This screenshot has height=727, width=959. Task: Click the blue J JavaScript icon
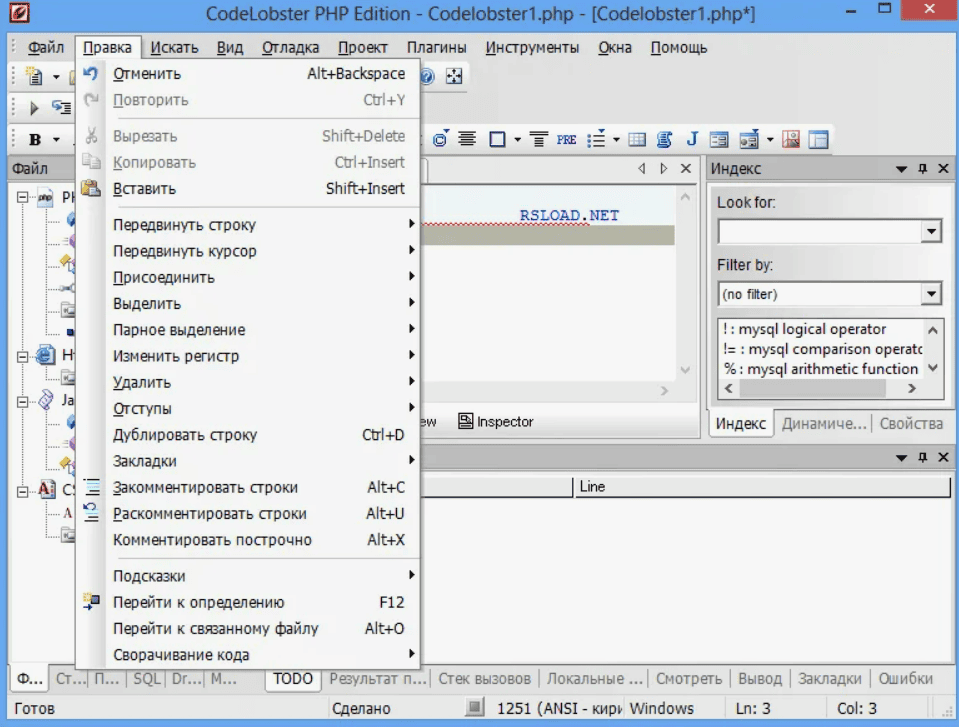point(692,139)
